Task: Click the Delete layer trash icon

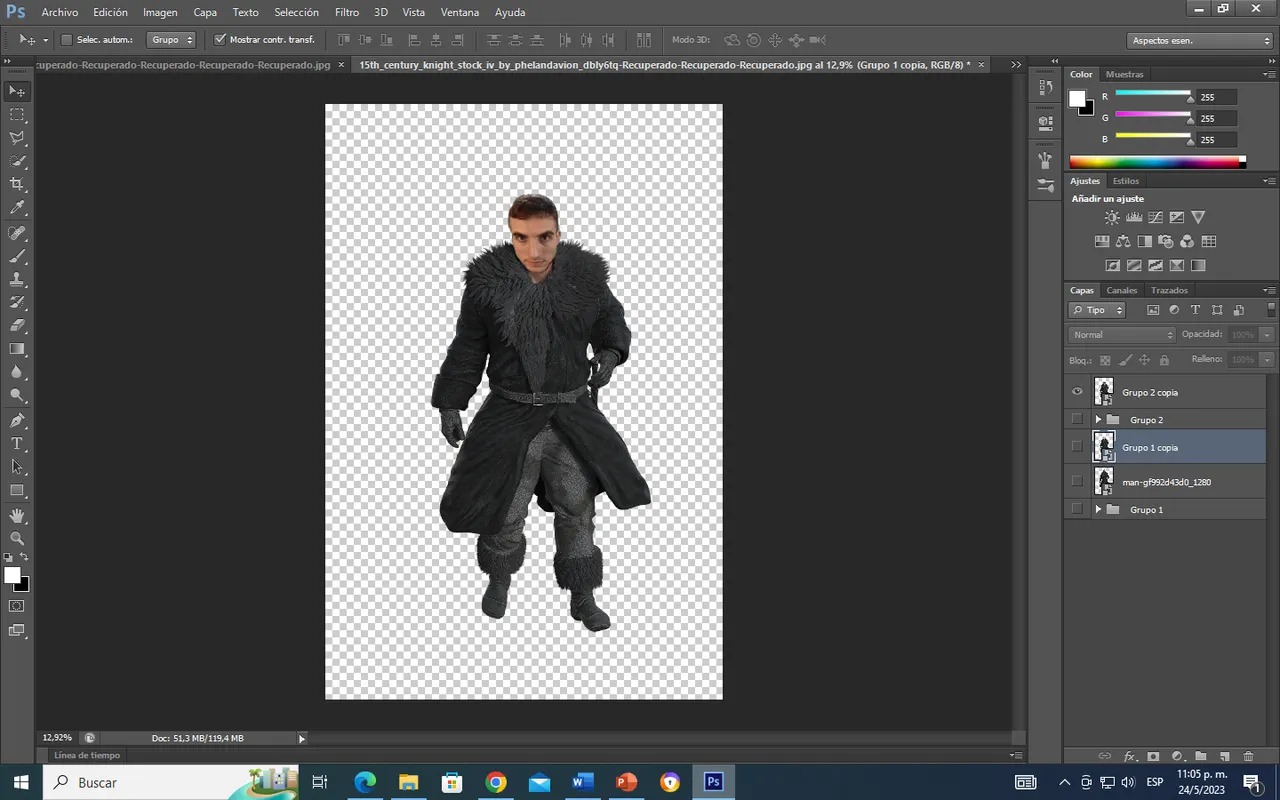Action: 1249,757
